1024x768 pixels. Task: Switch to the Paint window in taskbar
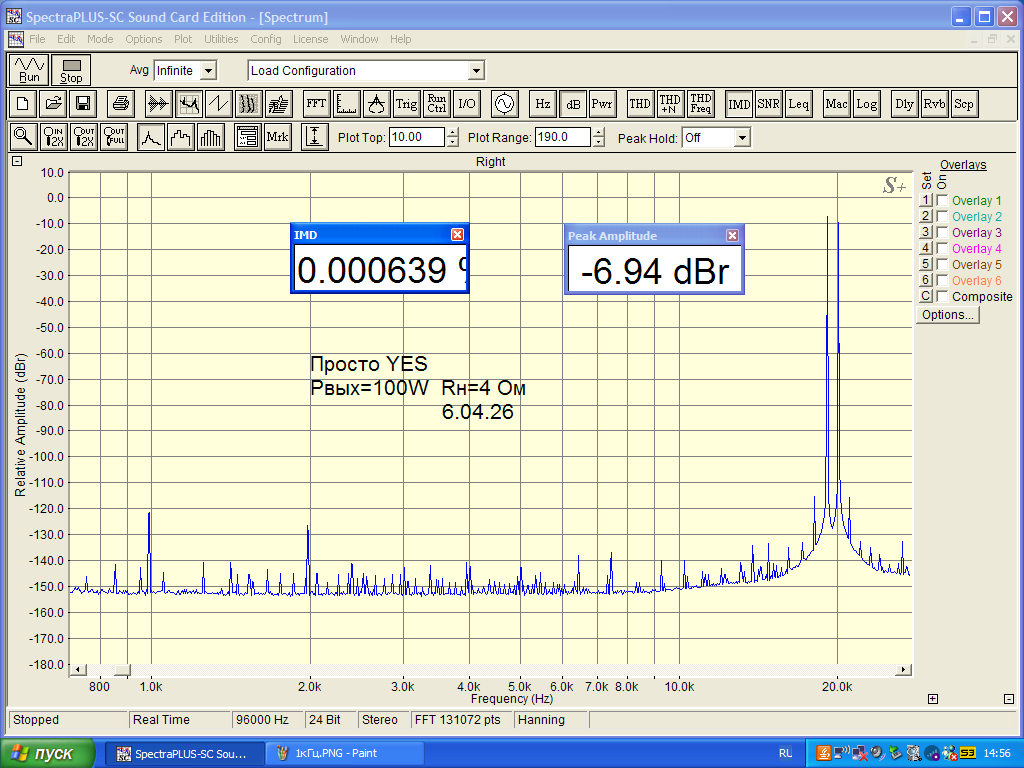[x=345, y=753]
